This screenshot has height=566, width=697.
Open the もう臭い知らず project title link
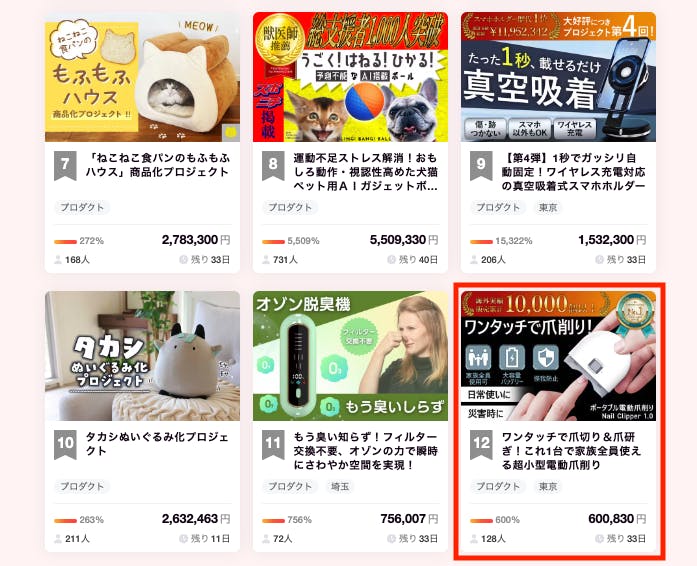tap(365, 451)
